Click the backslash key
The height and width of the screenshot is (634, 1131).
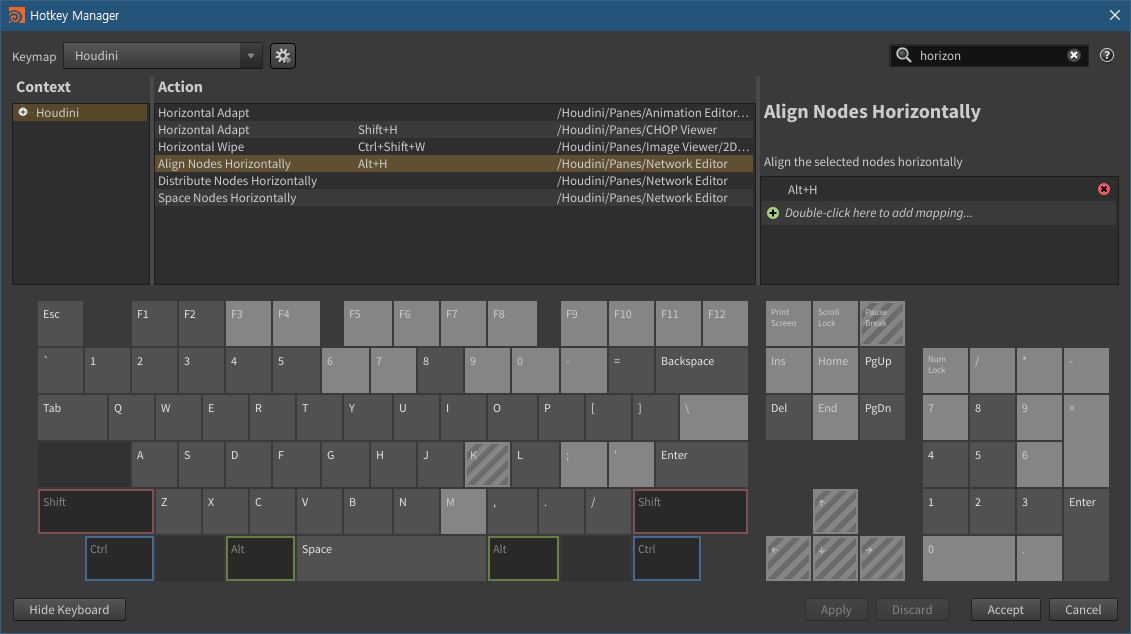point(713,417)
